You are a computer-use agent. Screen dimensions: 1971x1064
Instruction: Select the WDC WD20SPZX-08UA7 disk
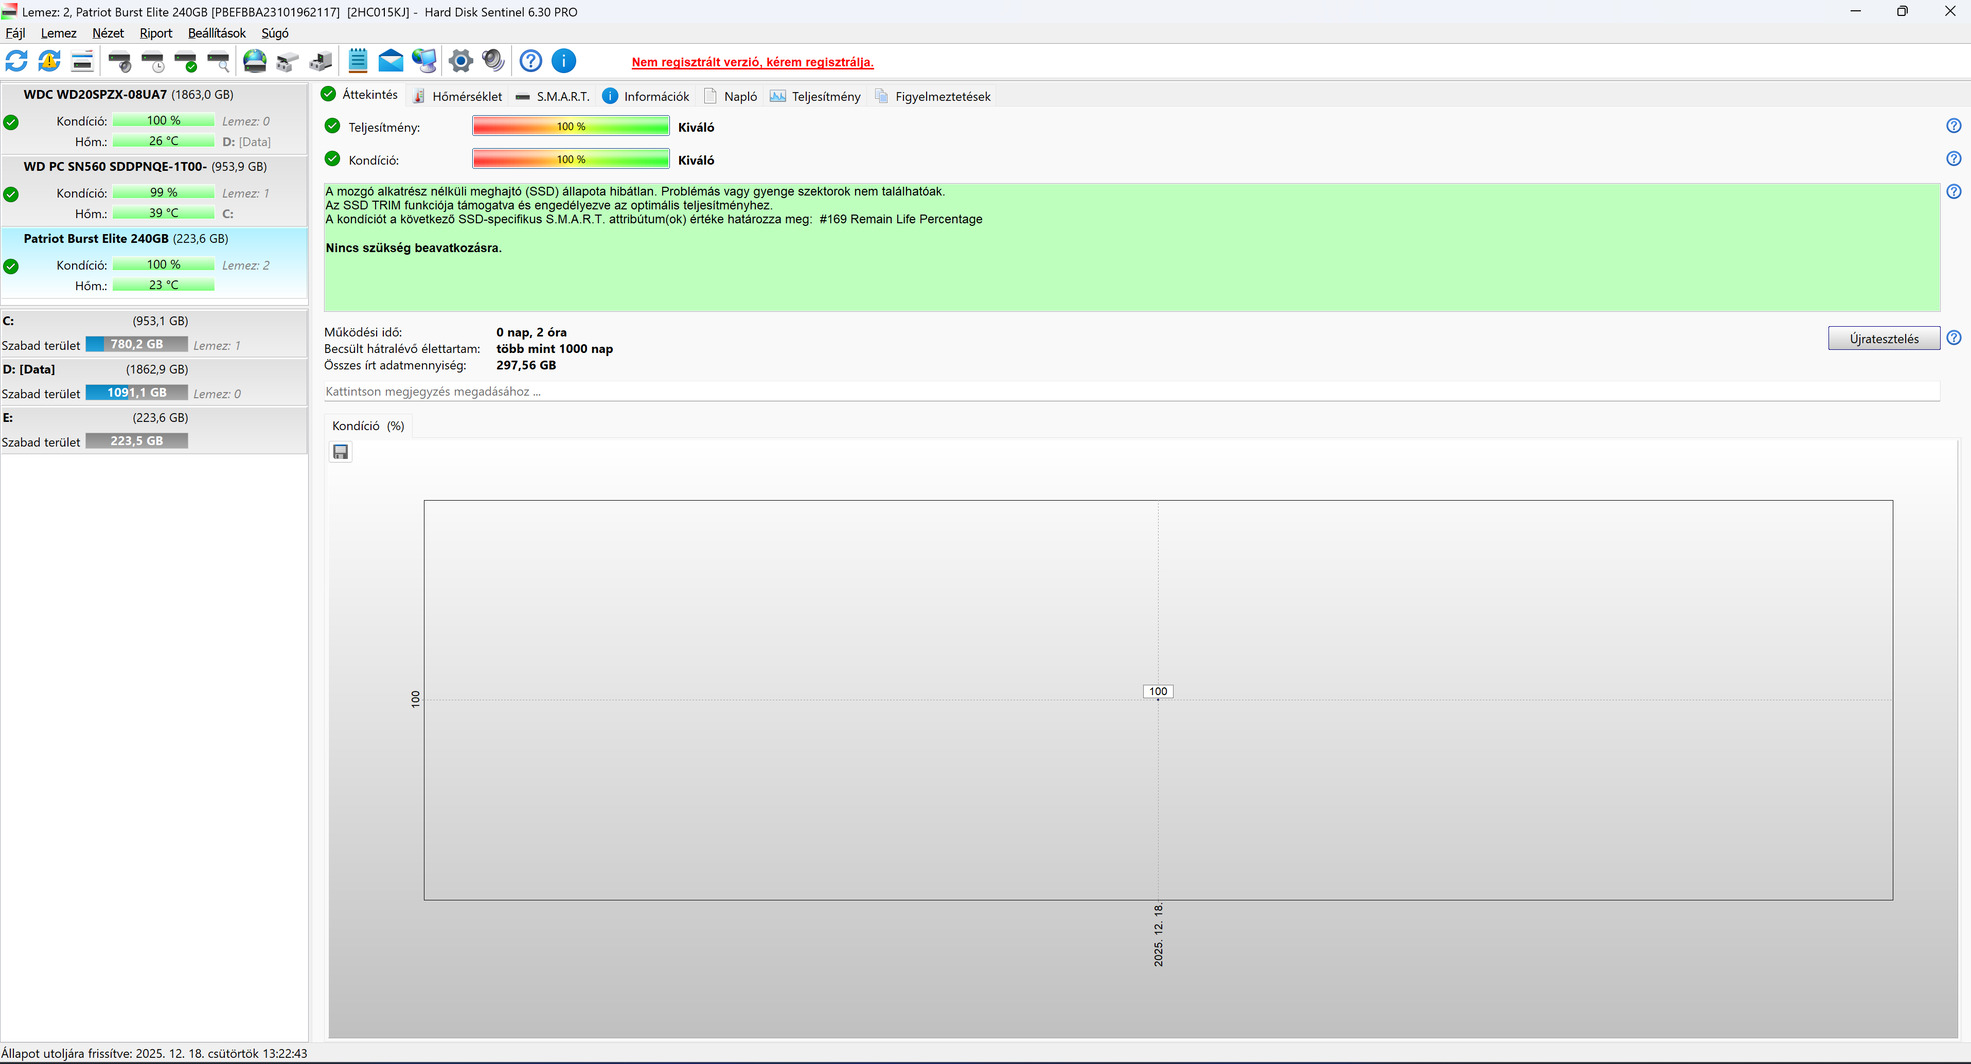coord(154,119)
